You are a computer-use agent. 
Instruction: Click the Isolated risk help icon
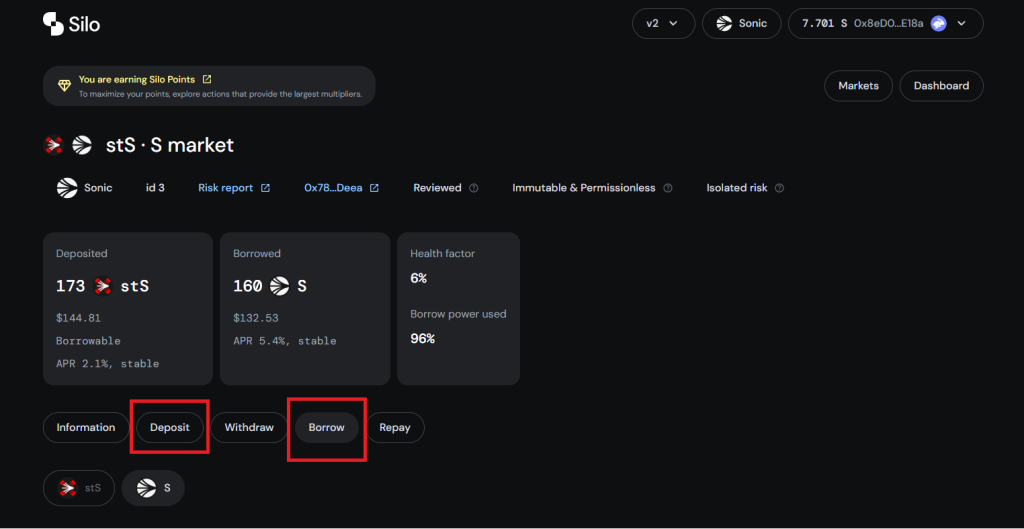click(778, 188)
